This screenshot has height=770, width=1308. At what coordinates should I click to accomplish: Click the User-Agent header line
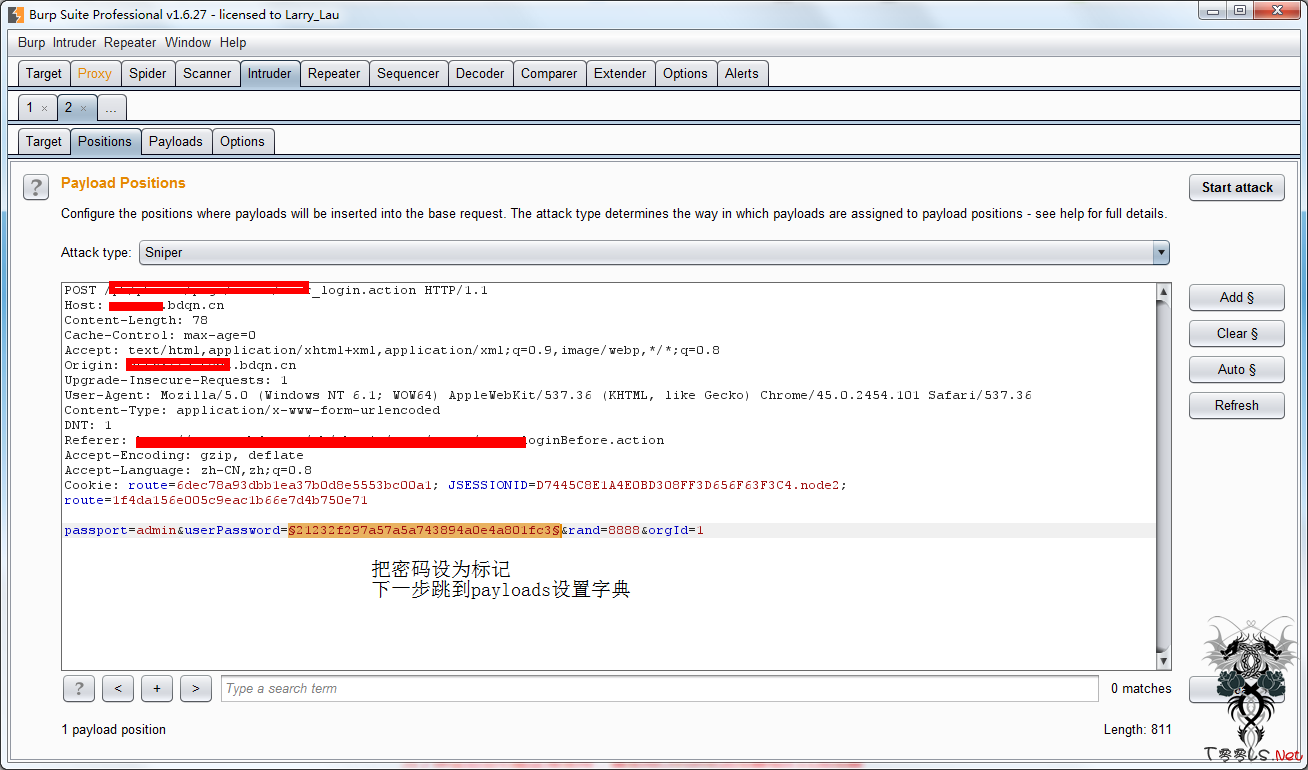(548, 395)
